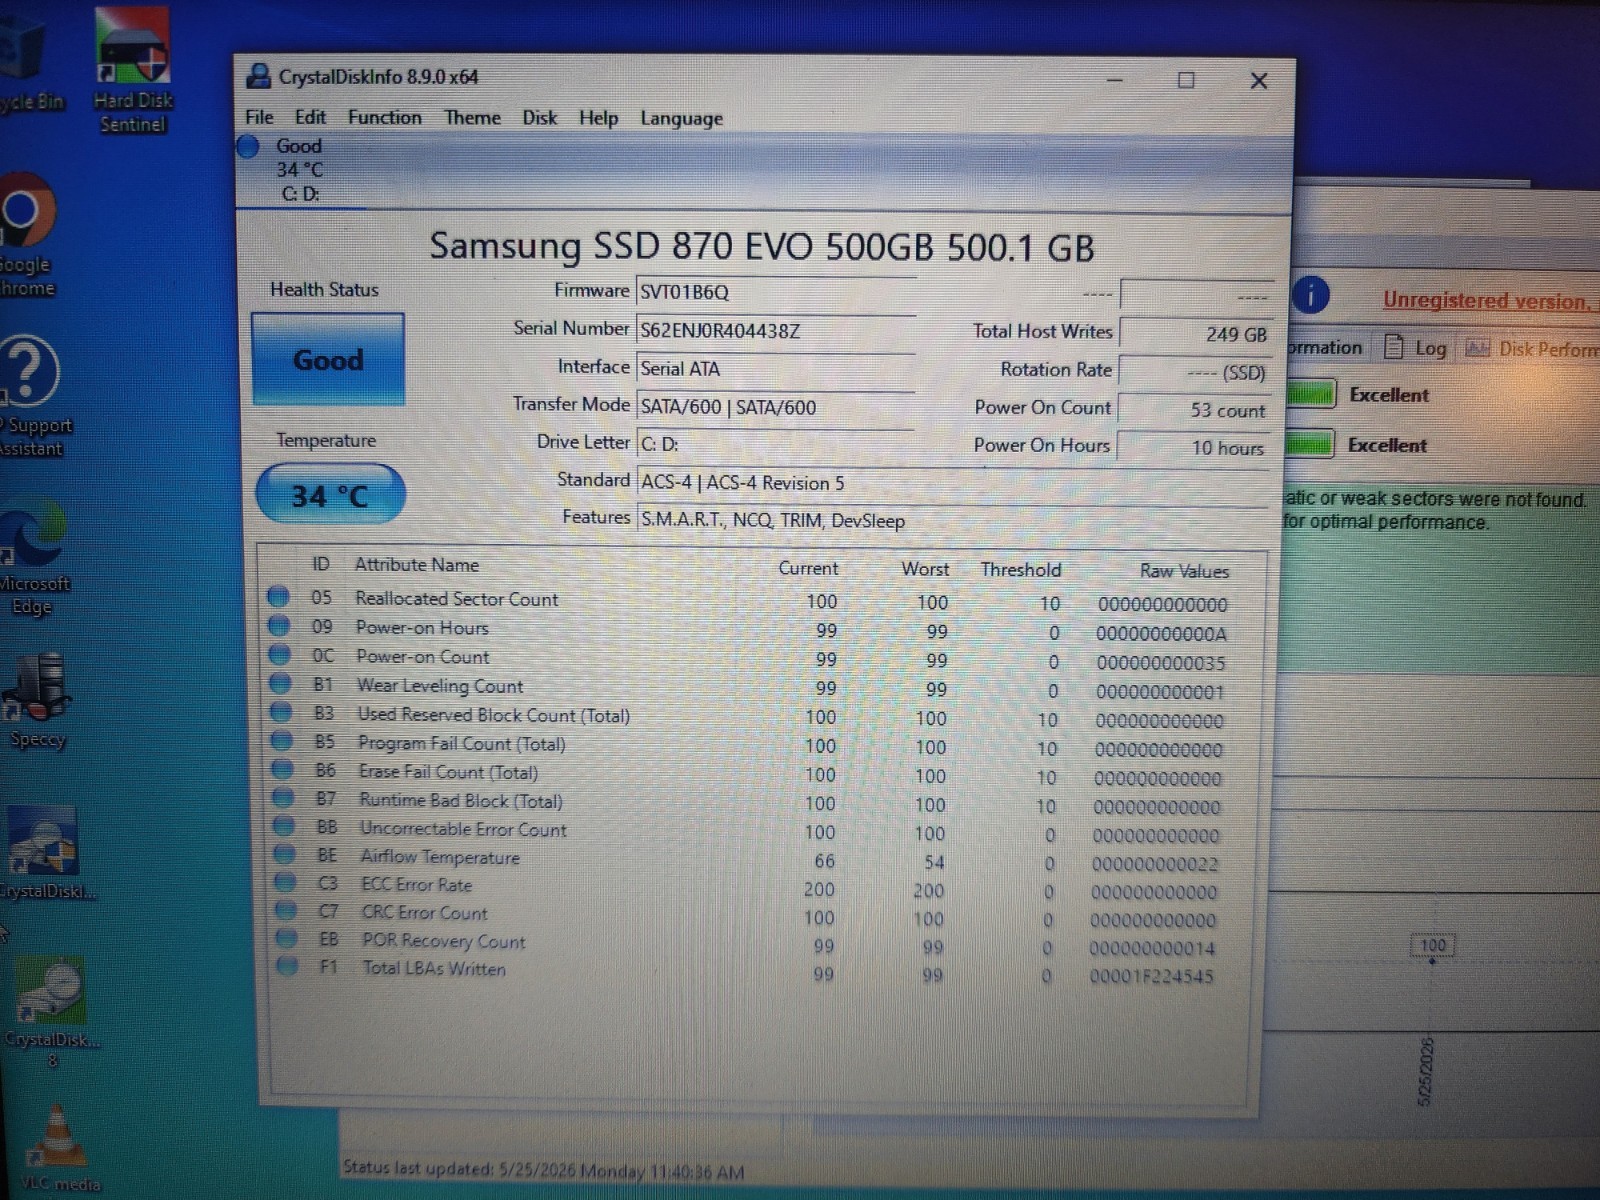Click status icon for POR Recovery Count
Screen dimensions: 1600x1200
pos(287,938)
